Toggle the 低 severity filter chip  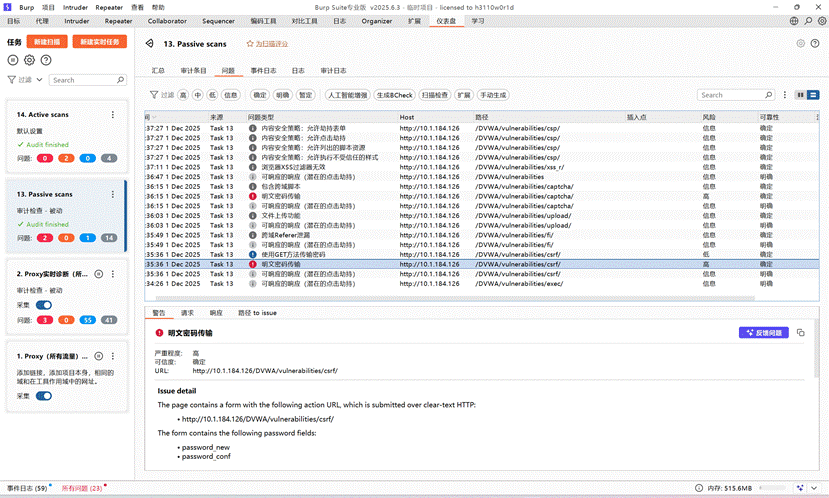[213, 95]
